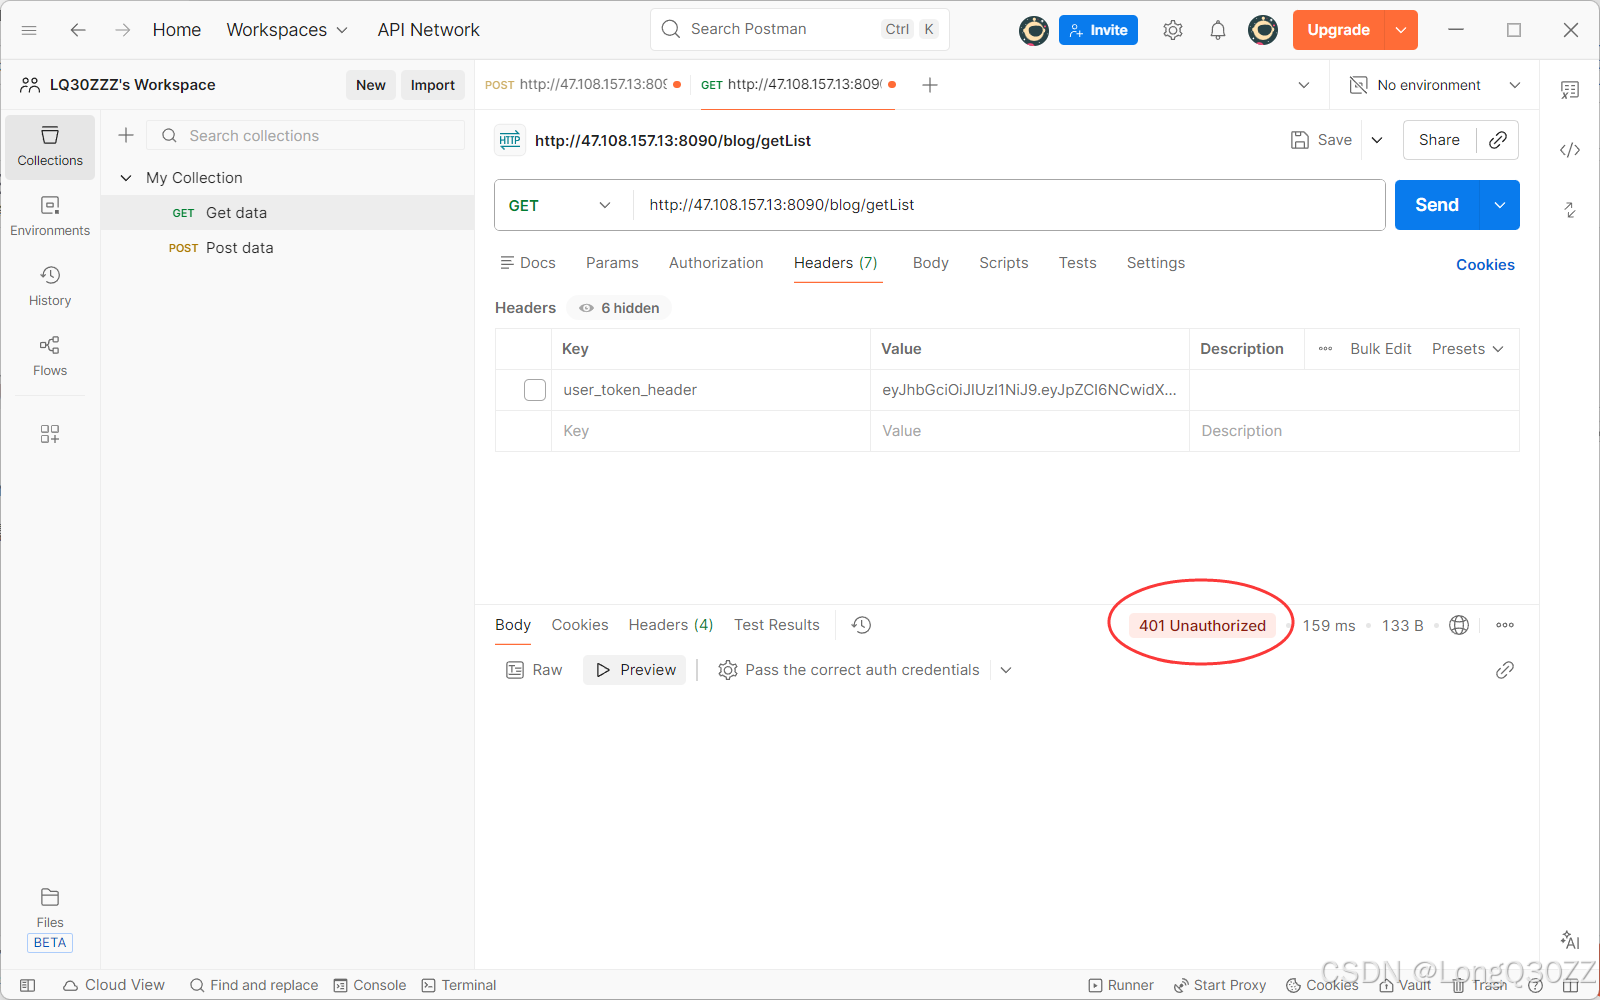Select the Post data request
Screen dimensions: 1600x1000
[x=288, y=248]
